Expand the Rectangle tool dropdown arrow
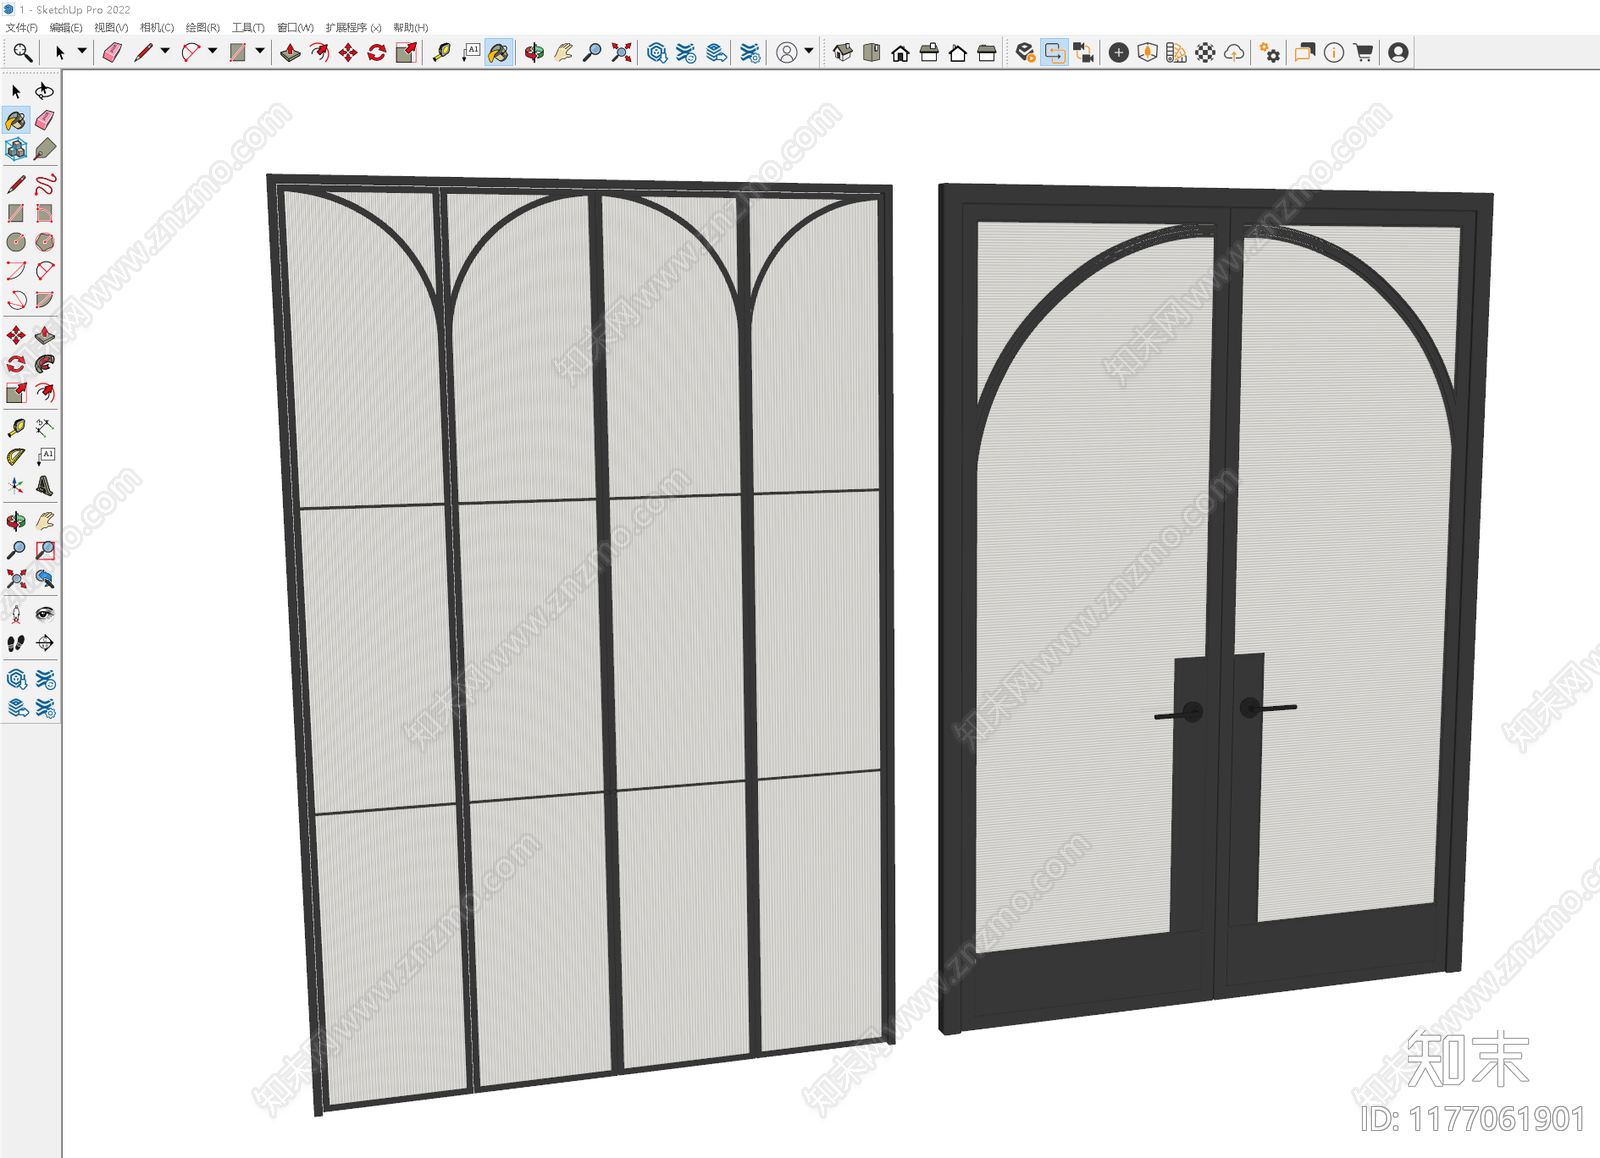 click(259, 51)
